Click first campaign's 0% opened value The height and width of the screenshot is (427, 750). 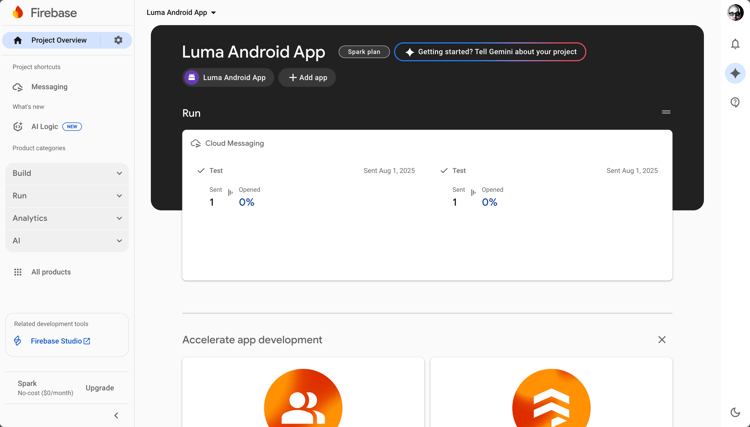(x=246, y=202)
